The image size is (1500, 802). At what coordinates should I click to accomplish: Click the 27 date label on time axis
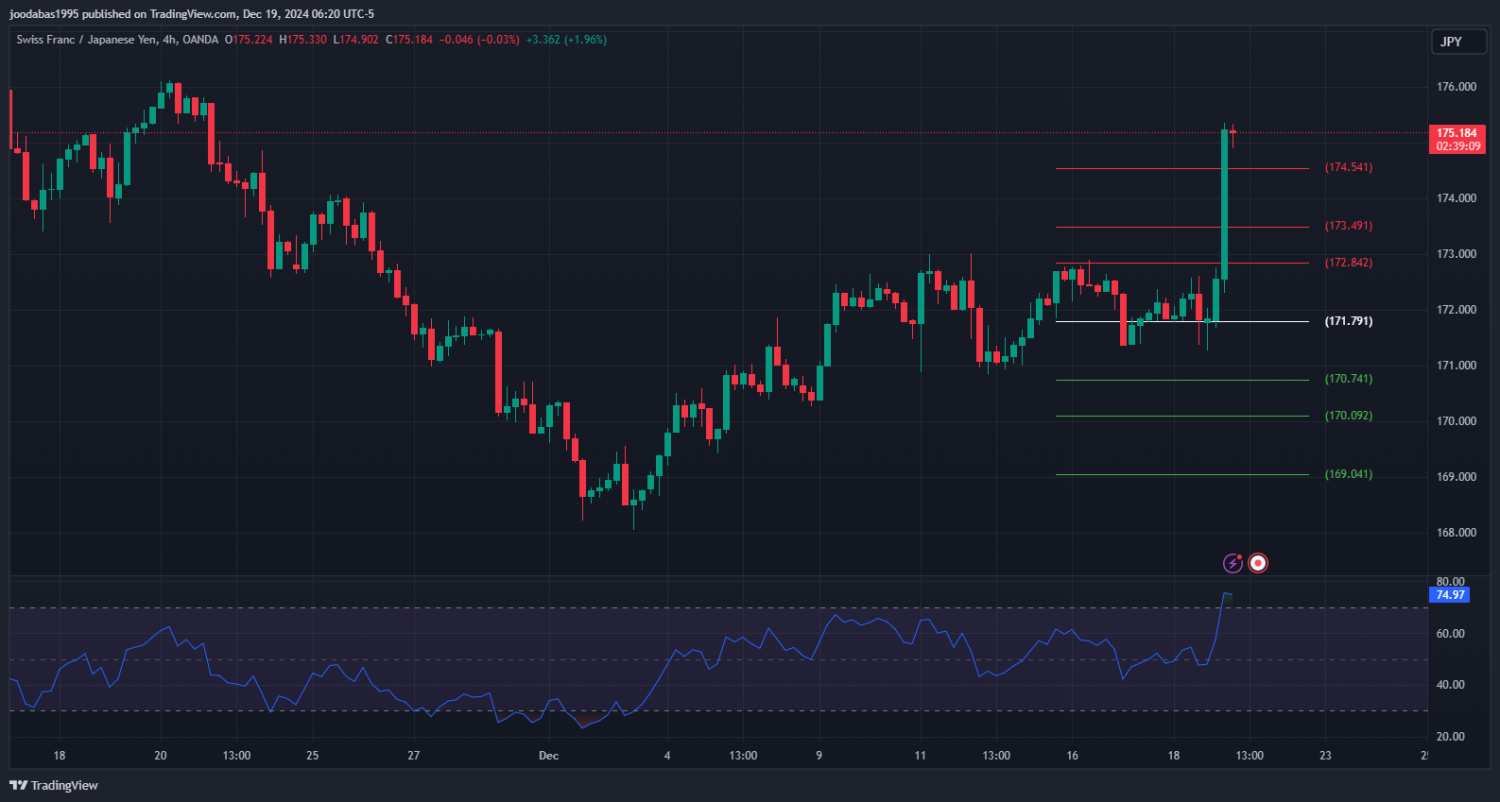pos(413,756)
